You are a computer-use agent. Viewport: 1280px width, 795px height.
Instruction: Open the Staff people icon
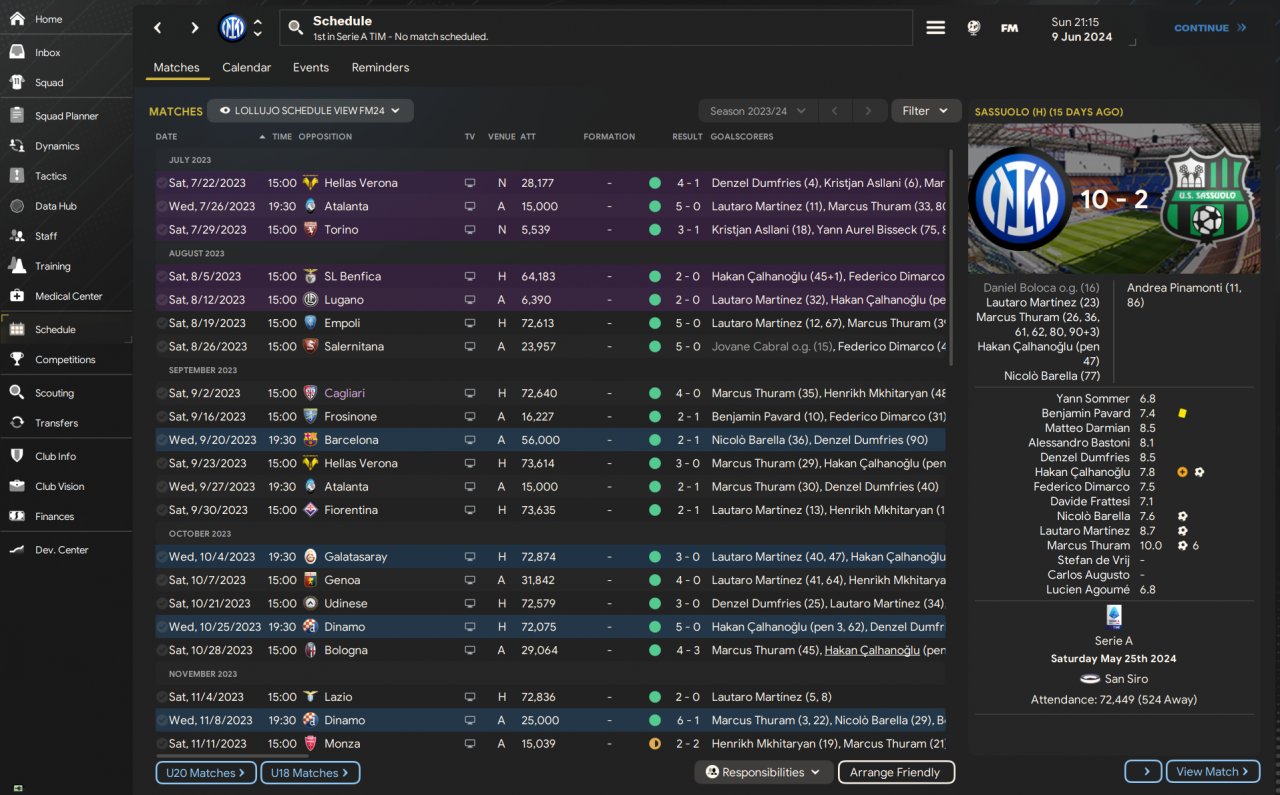pos(17,236)
